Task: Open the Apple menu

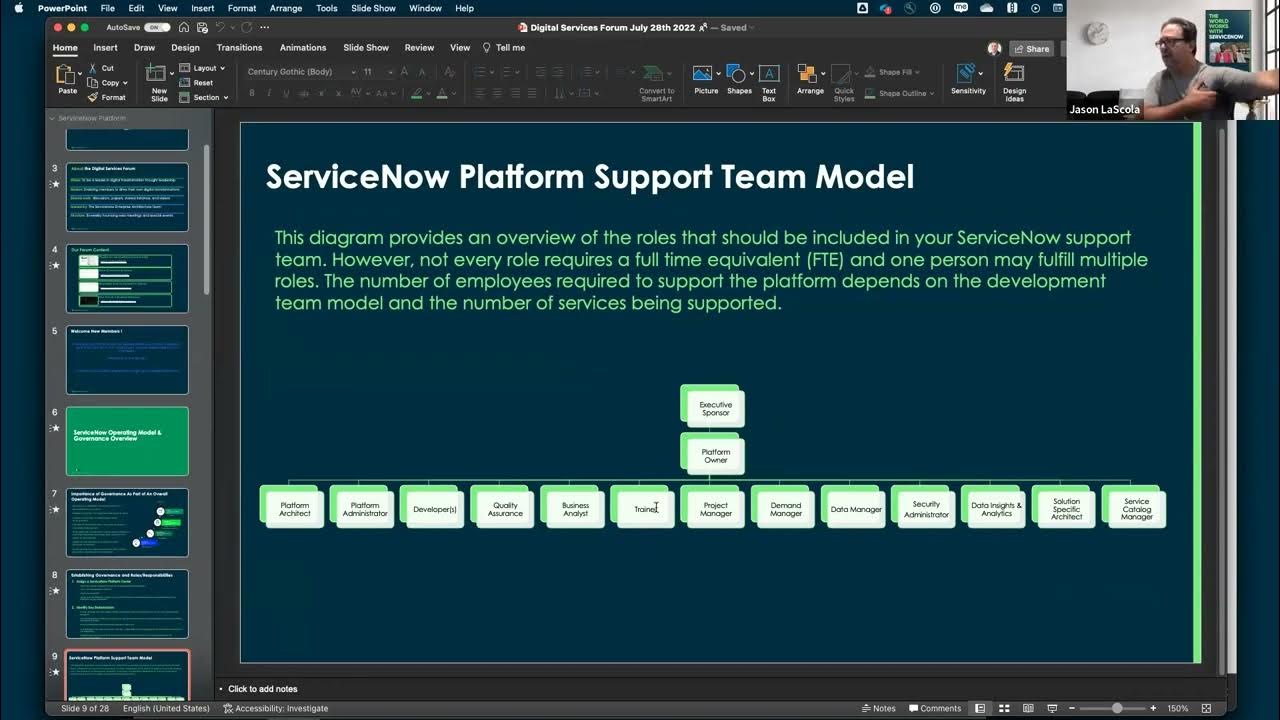Action: coord(18,8)
